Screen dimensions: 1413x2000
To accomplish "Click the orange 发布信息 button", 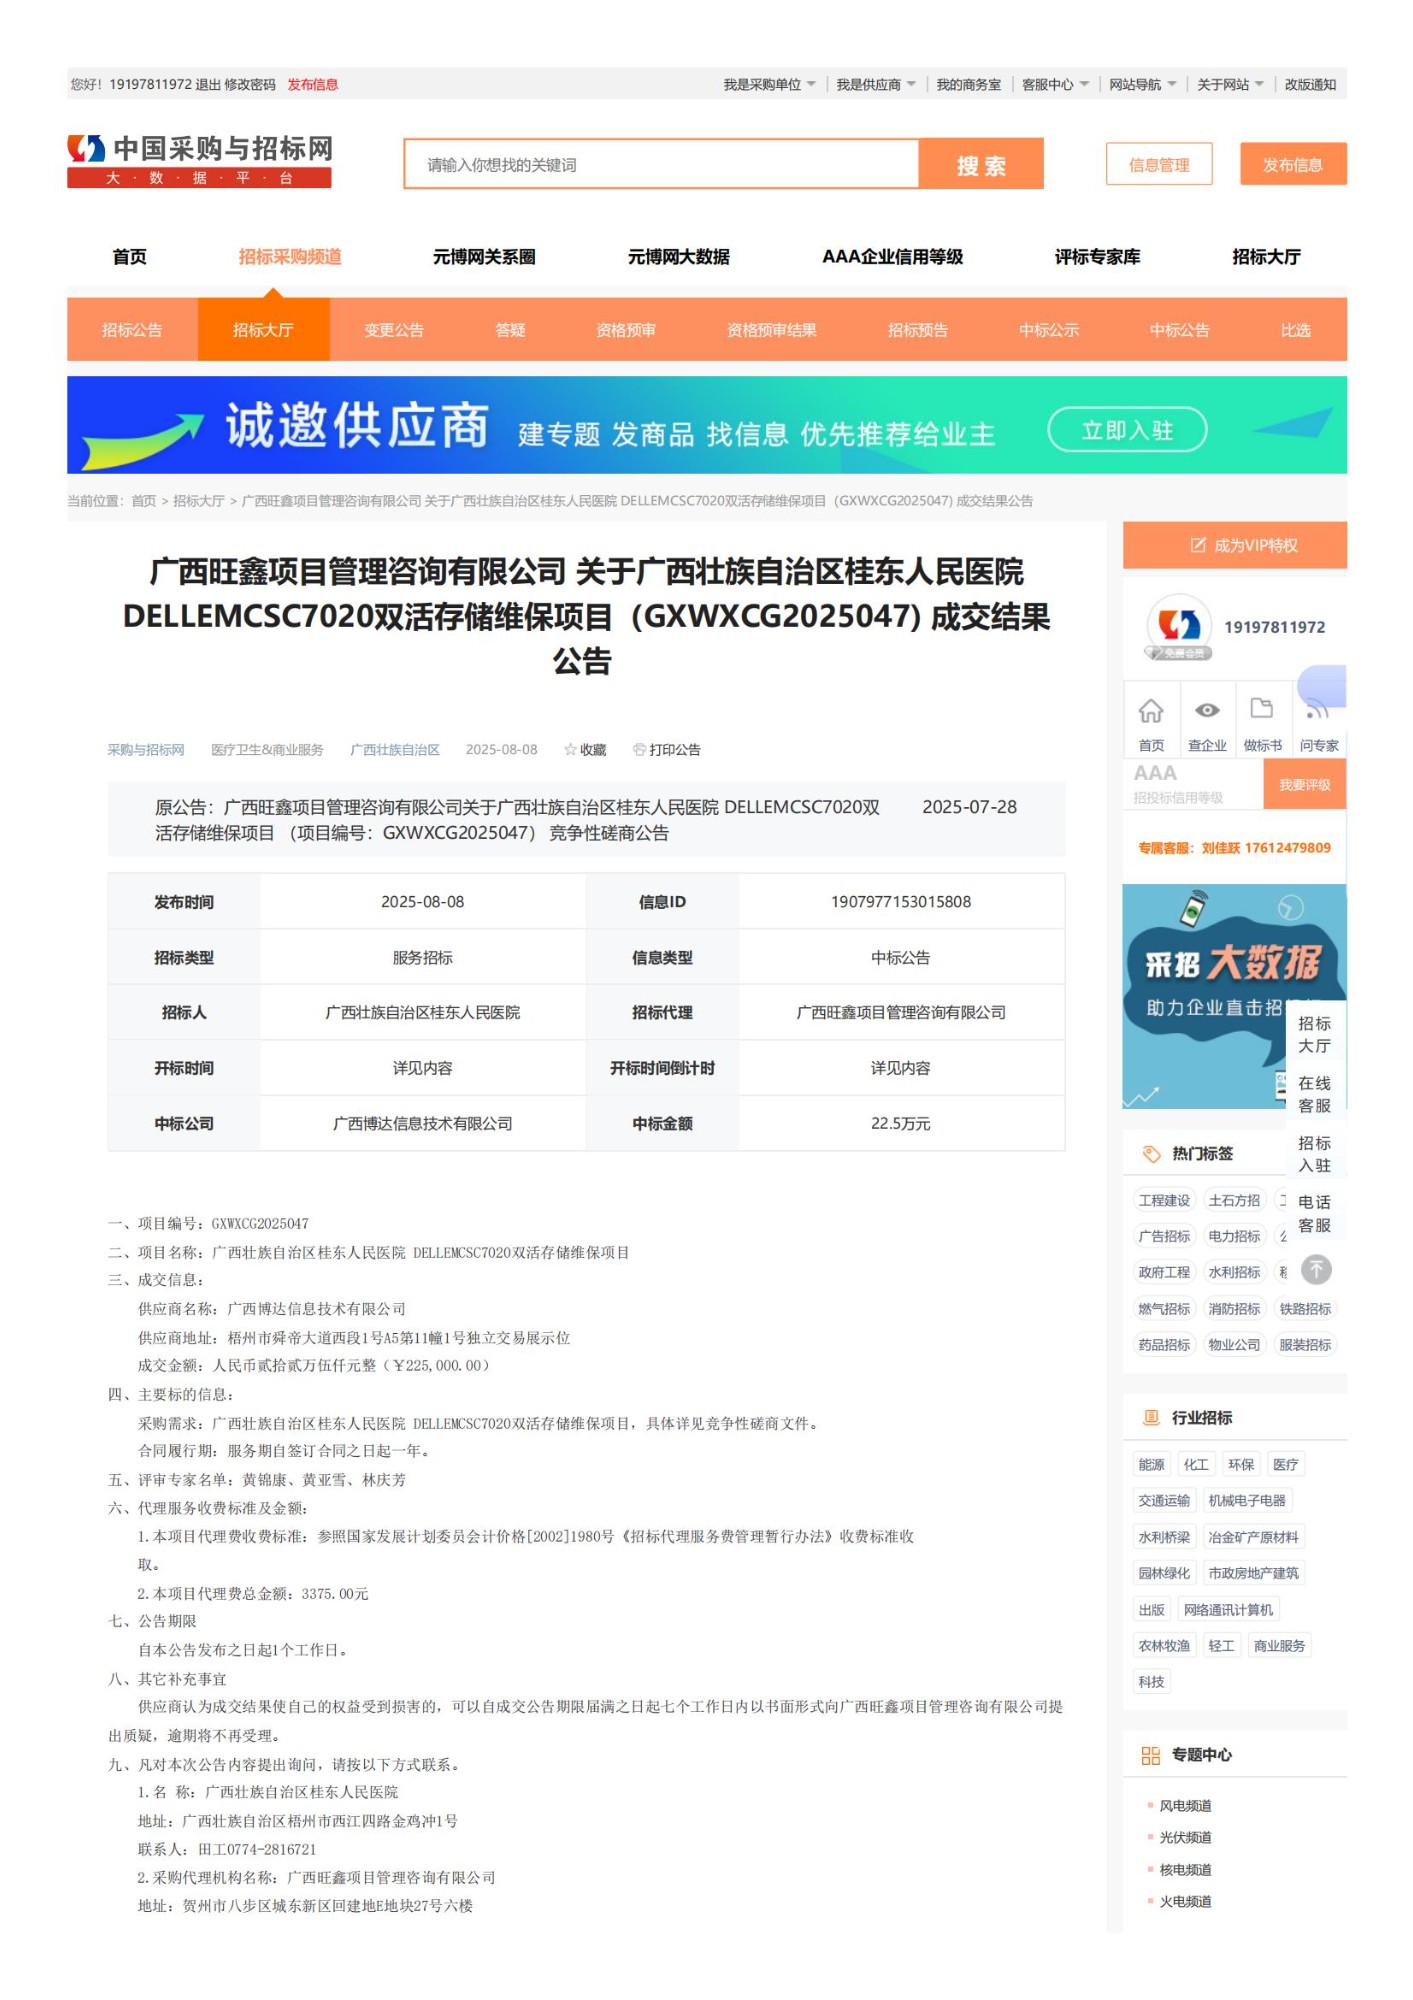I will click(1293, 164).
